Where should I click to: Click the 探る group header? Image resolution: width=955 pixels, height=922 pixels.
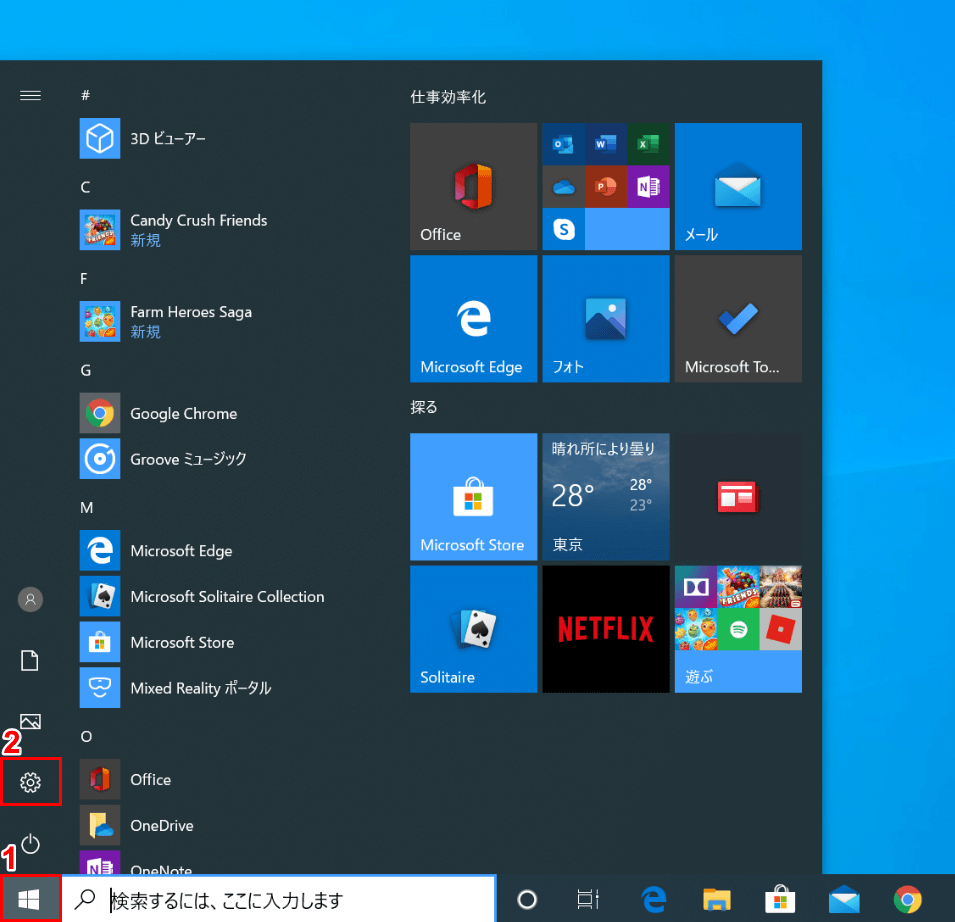pos(423,407)
